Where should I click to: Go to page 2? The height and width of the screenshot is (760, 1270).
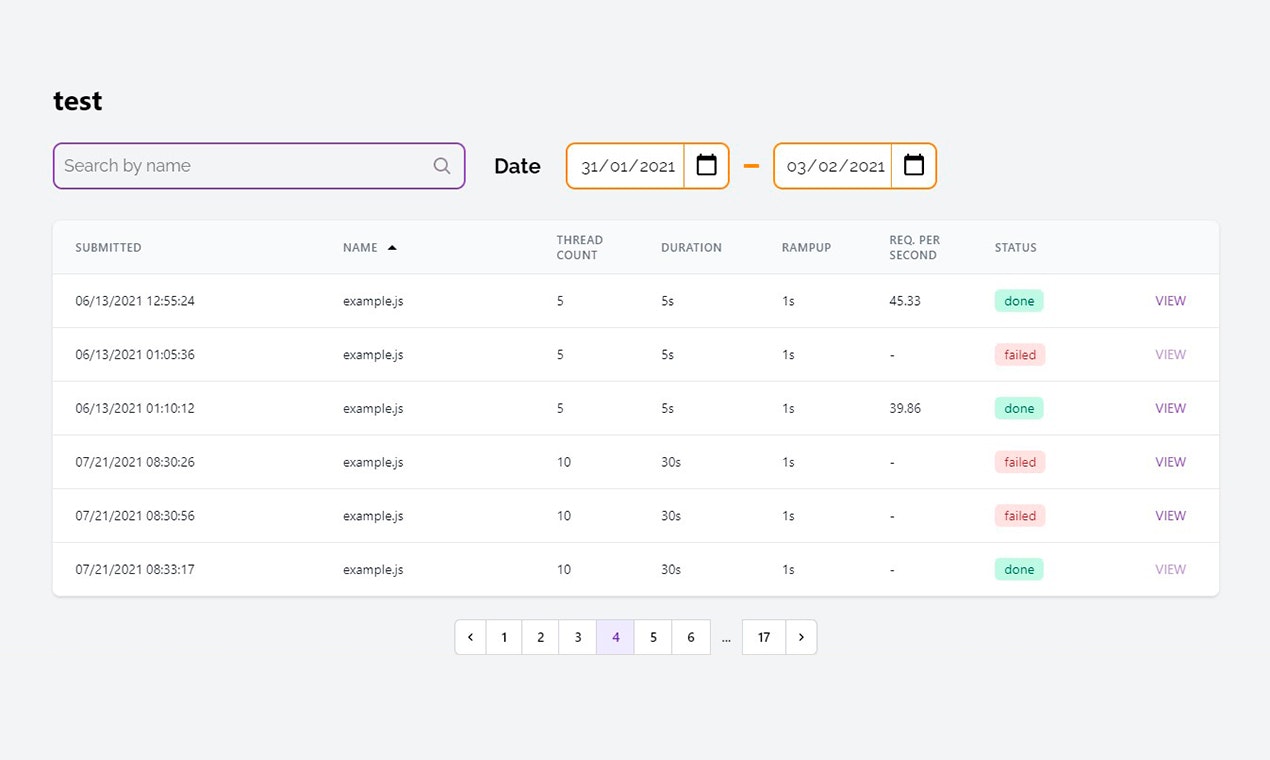point(540,637)
